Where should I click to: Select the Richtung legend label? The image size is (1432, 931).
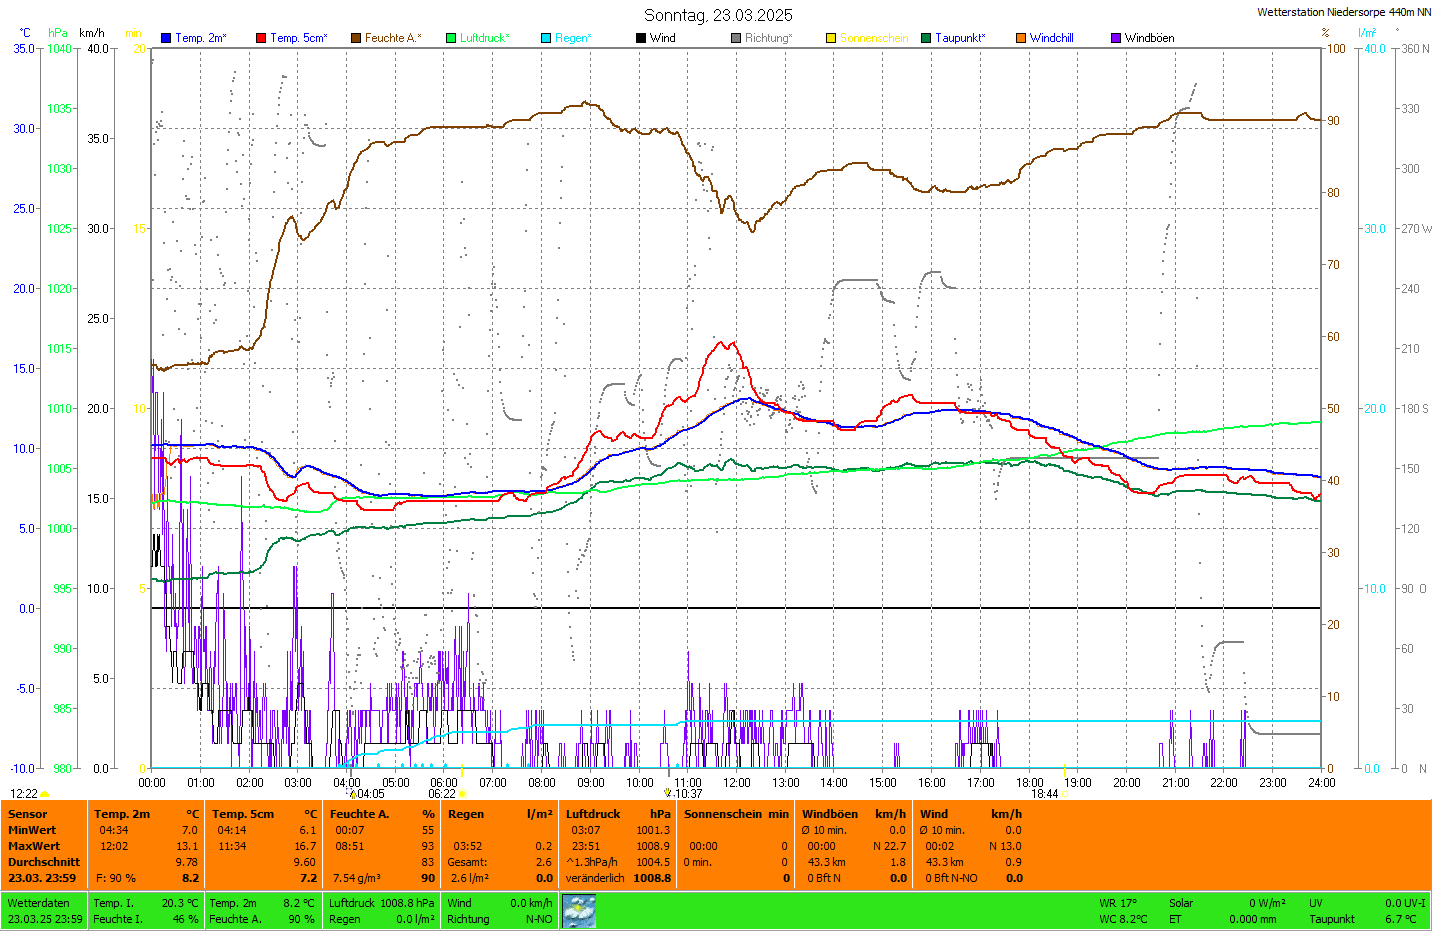768,38
